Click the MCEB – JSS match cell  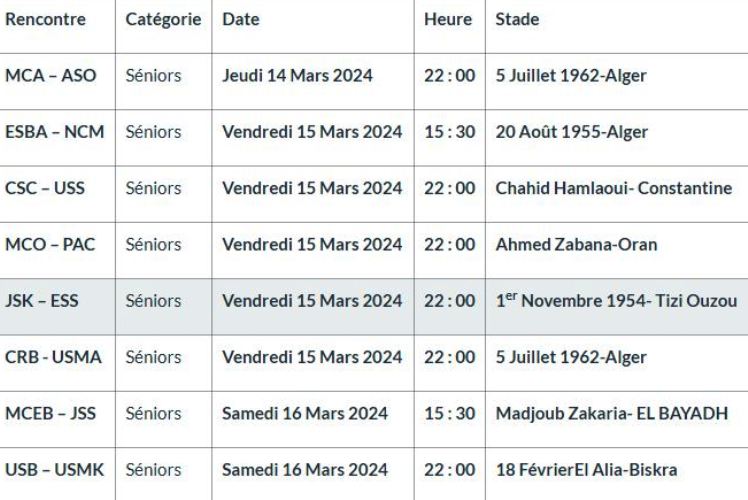(51, 413)
